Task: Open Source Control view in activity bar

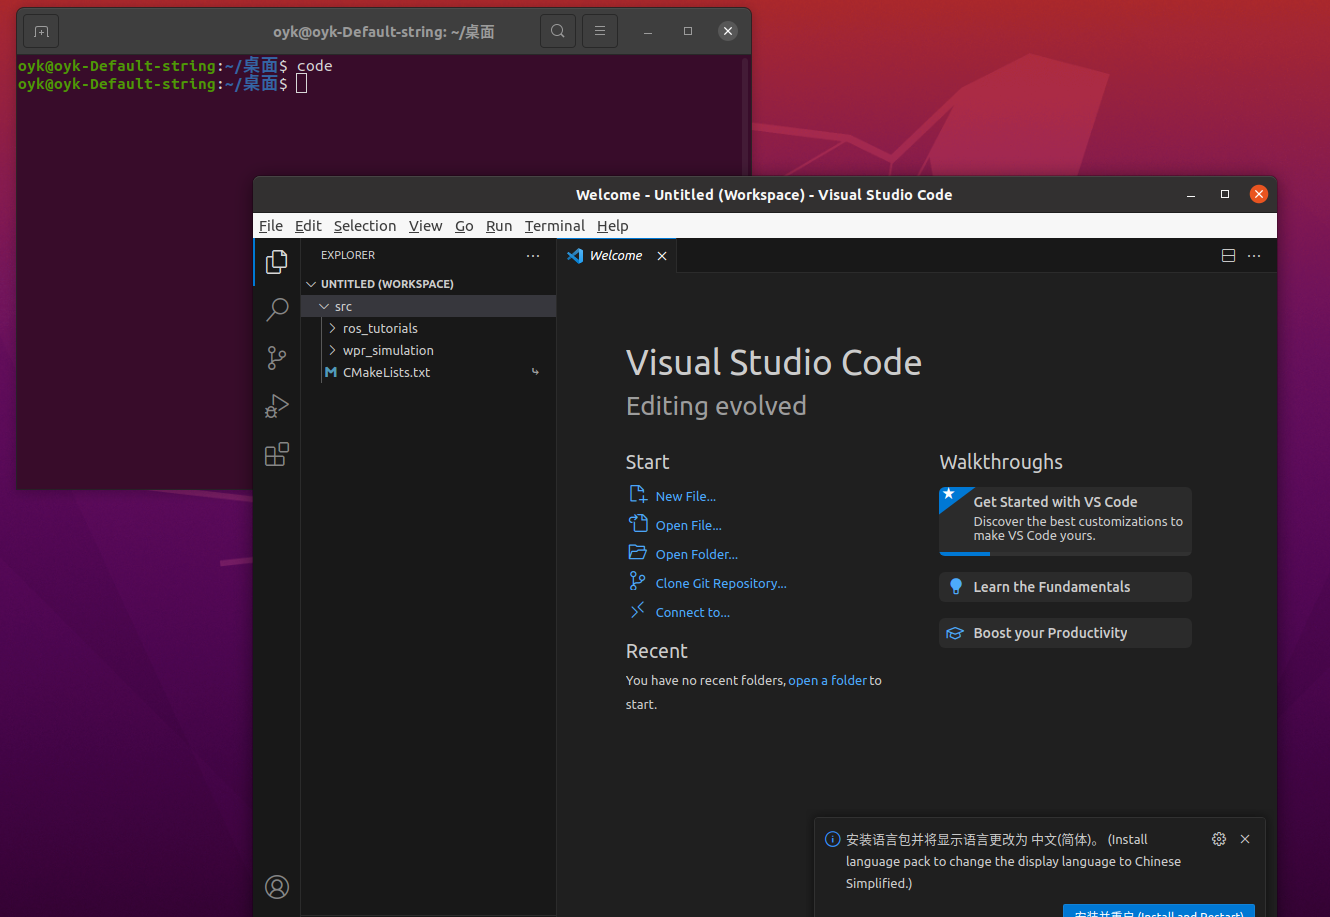Action: 277,358
